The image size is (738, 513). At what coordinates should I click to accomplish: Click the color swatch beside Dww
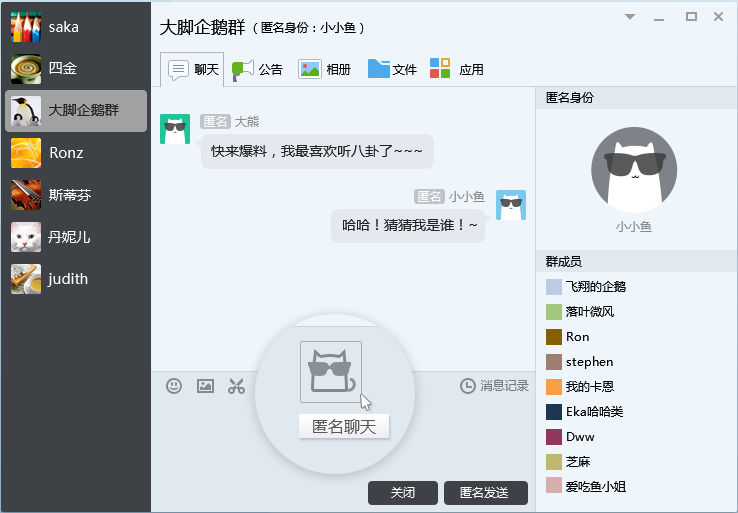pyautogui.click(x=554, y=437)
